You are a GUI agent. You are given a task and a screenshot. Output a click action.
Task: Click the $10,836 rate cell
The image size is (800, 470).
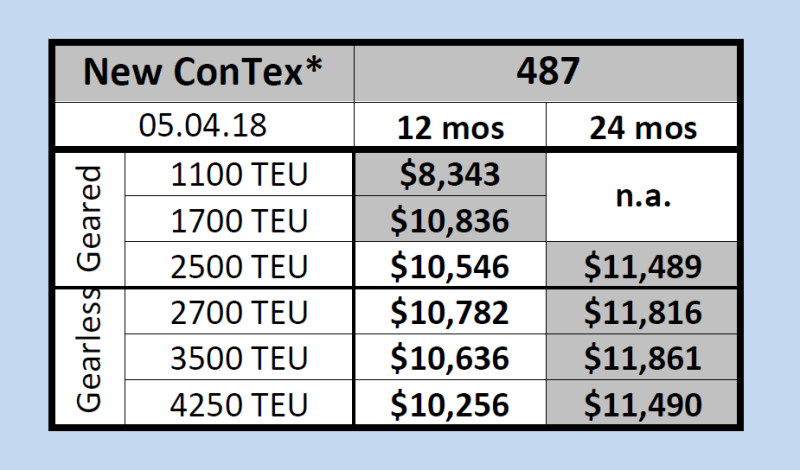click(450, 223)
